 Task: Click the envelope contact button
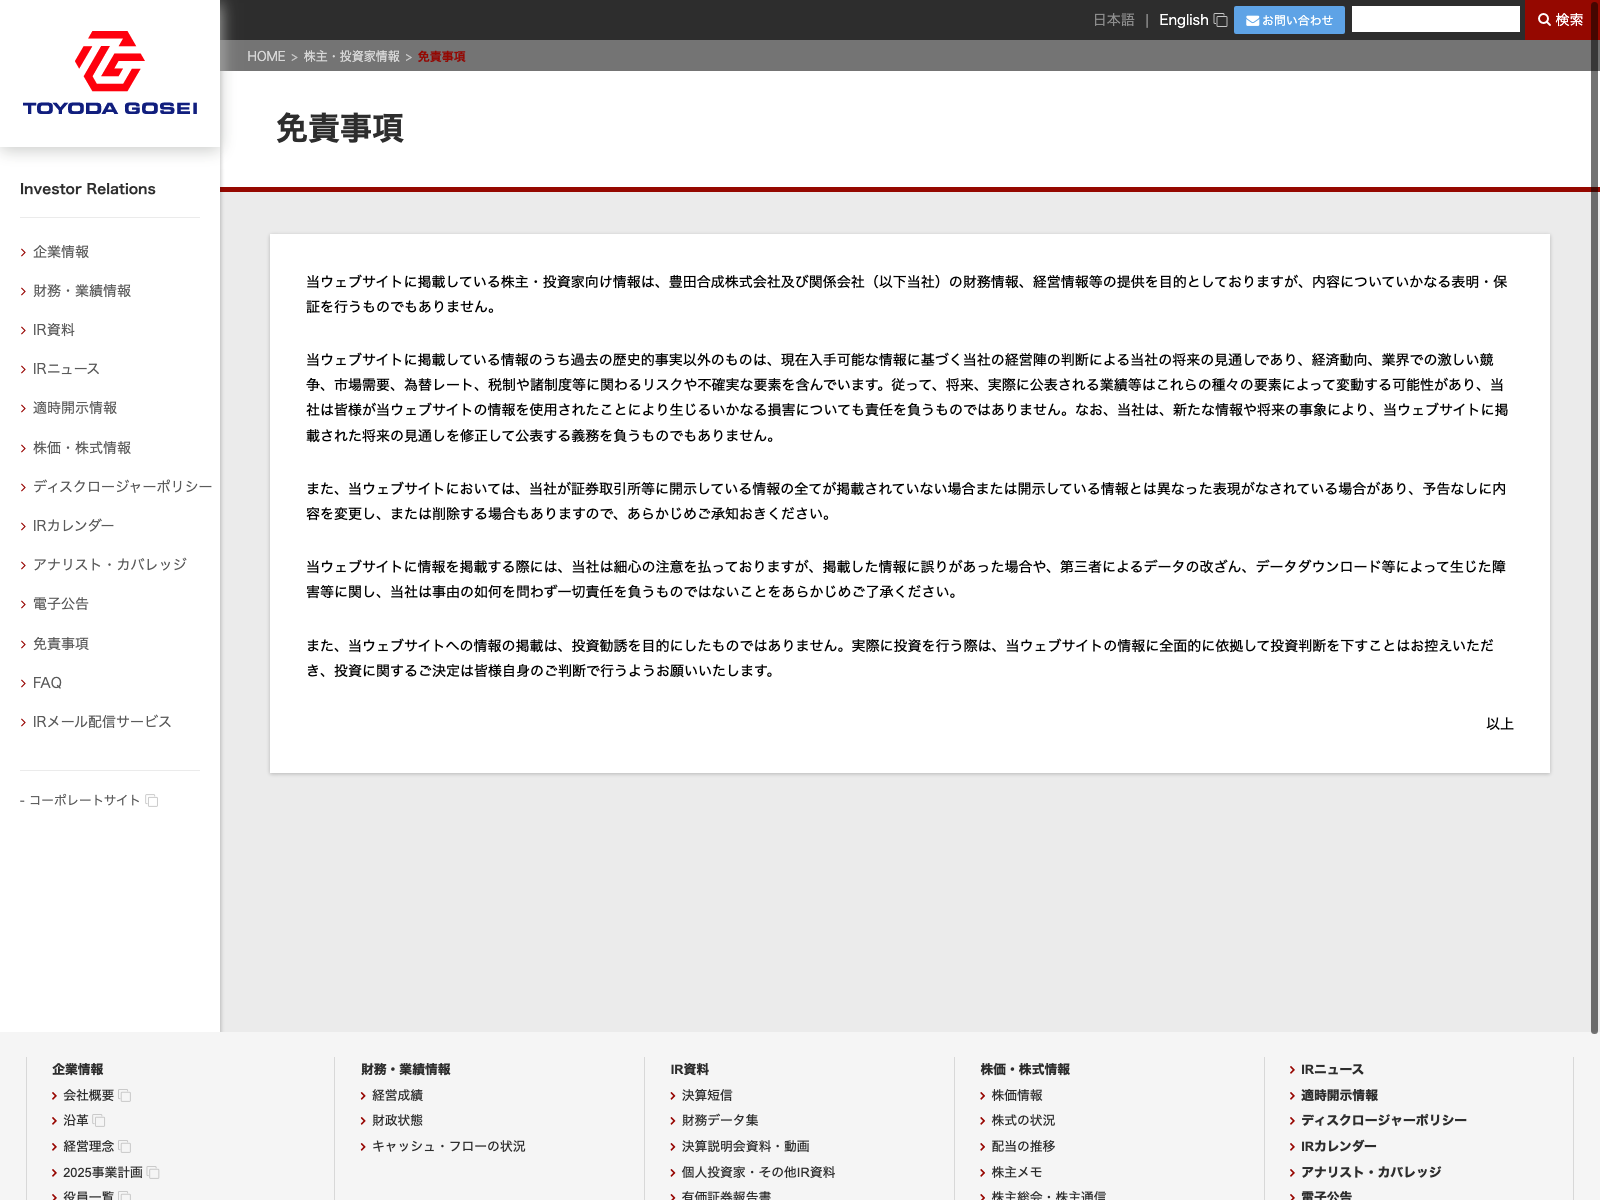click(x=1288, y=20)
